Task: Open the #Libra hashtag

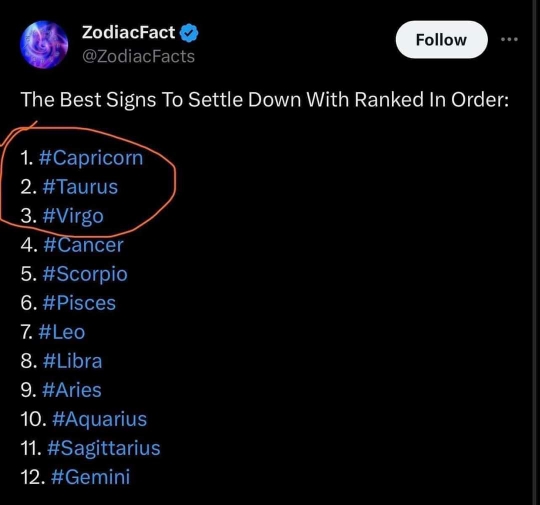Action: point(73,361)
